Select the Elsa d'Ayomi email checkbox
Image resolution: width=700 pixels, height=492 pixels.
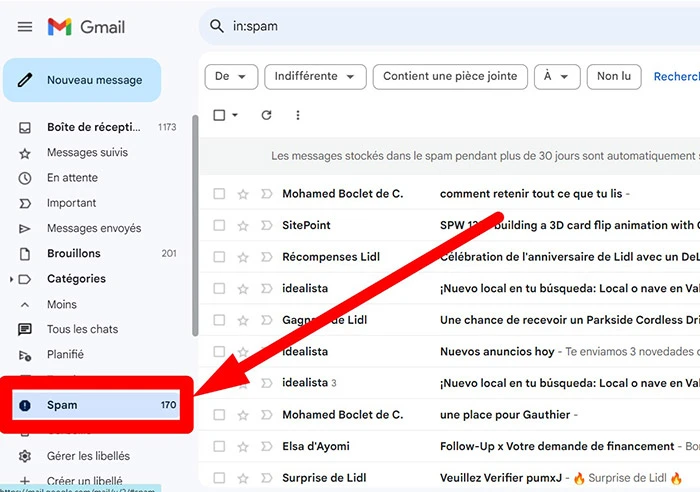click(x=219, y=446)
